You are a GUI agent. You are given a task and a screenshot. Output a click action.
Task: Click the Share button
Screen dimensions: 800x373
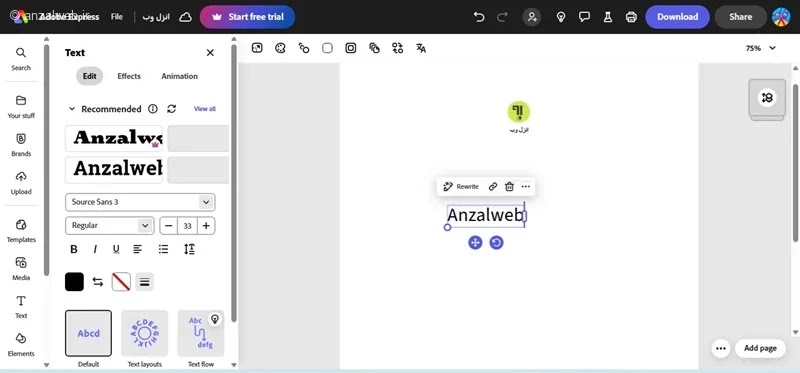click(x=740, y=17)
